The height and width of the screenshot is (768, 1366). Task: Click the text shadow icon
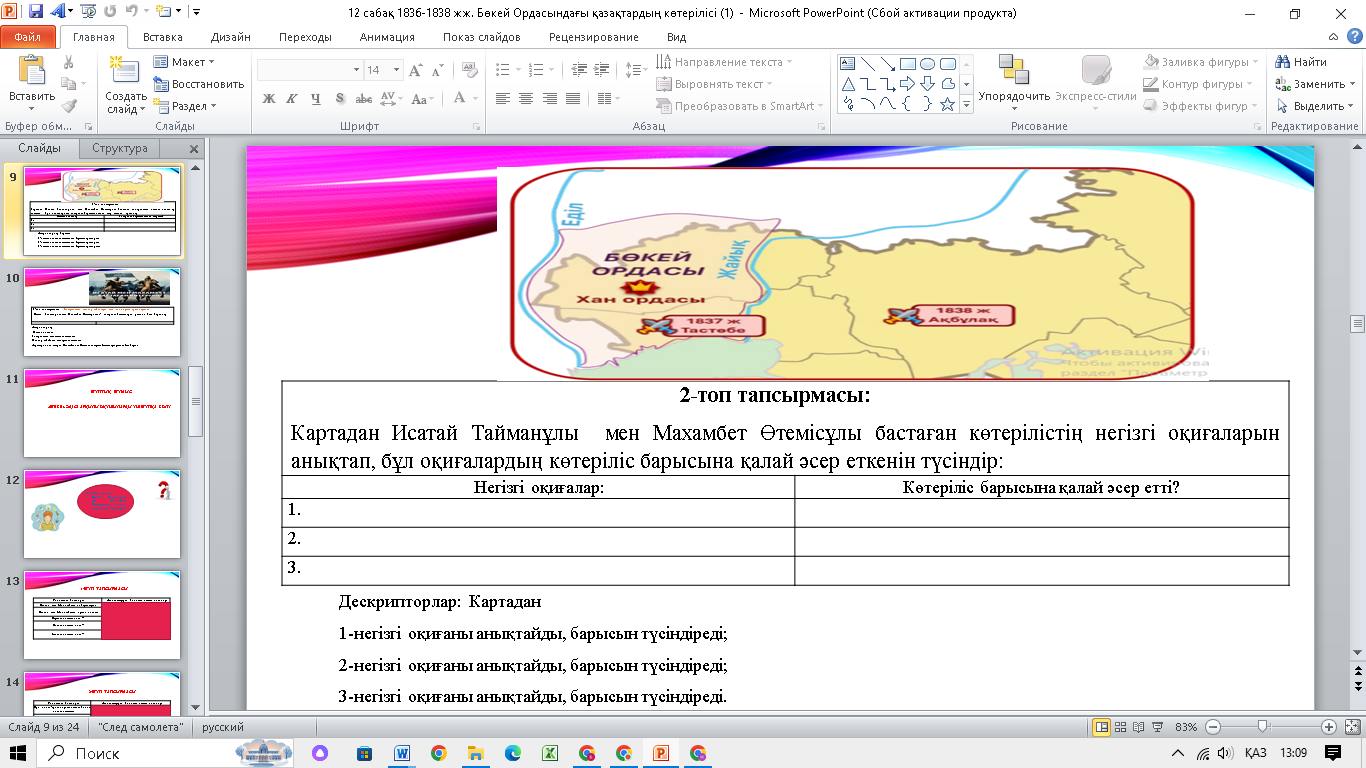[x=340, y=99]
